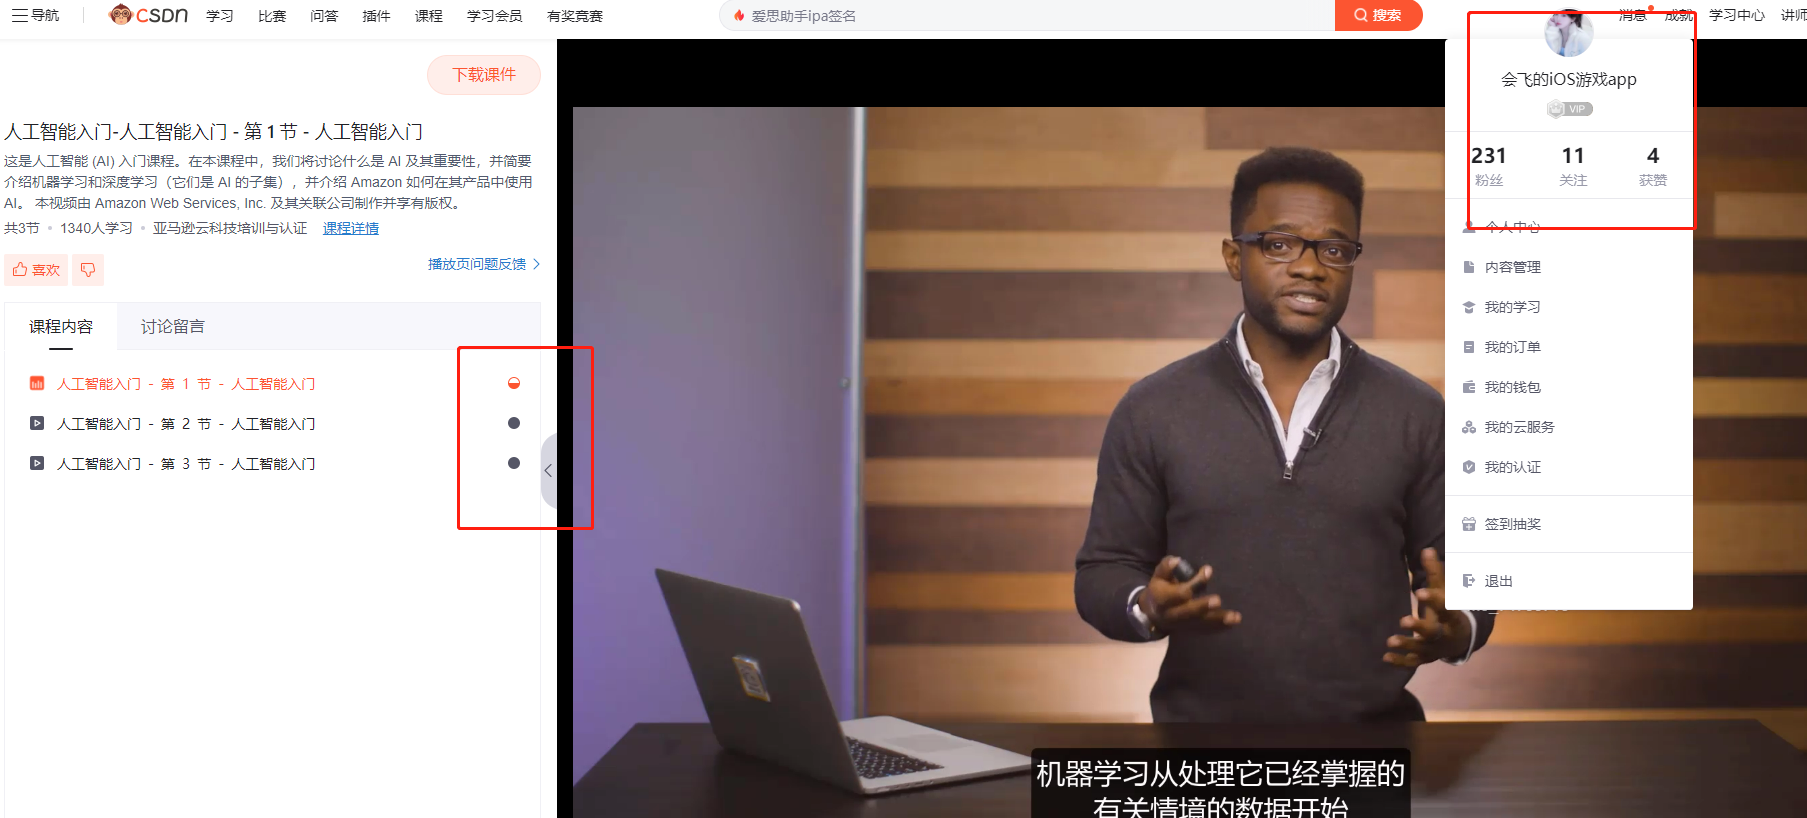The height and width of the screenshot is (818, 1807).
Task: Click the 我的云服务 cloud service icon
Action: (x=1469, y=427)
